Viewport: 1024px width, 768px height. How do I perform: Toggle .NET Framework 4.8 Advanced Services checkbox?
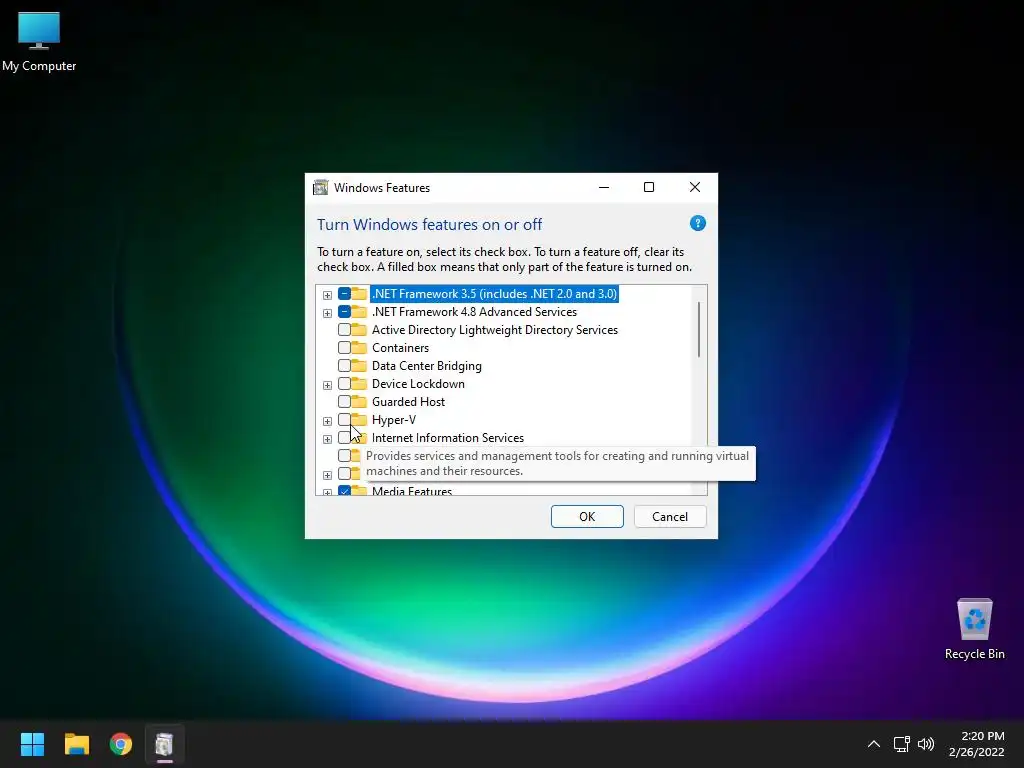click(344, 312)
